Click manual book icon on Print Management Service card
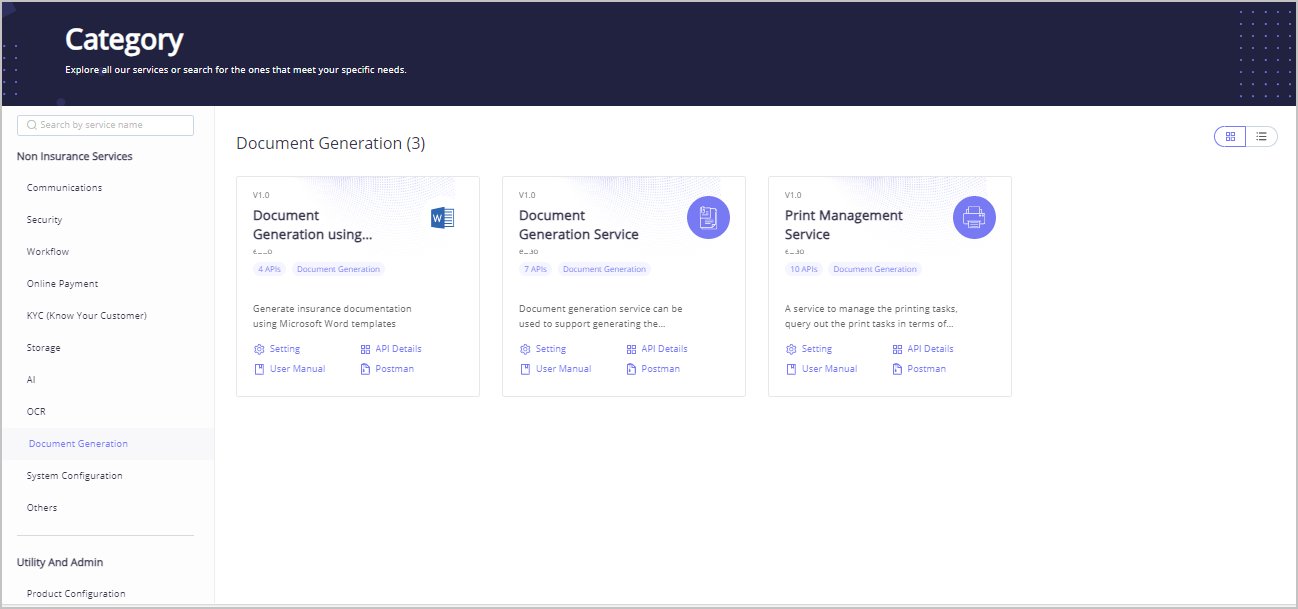 pos(791,369)
